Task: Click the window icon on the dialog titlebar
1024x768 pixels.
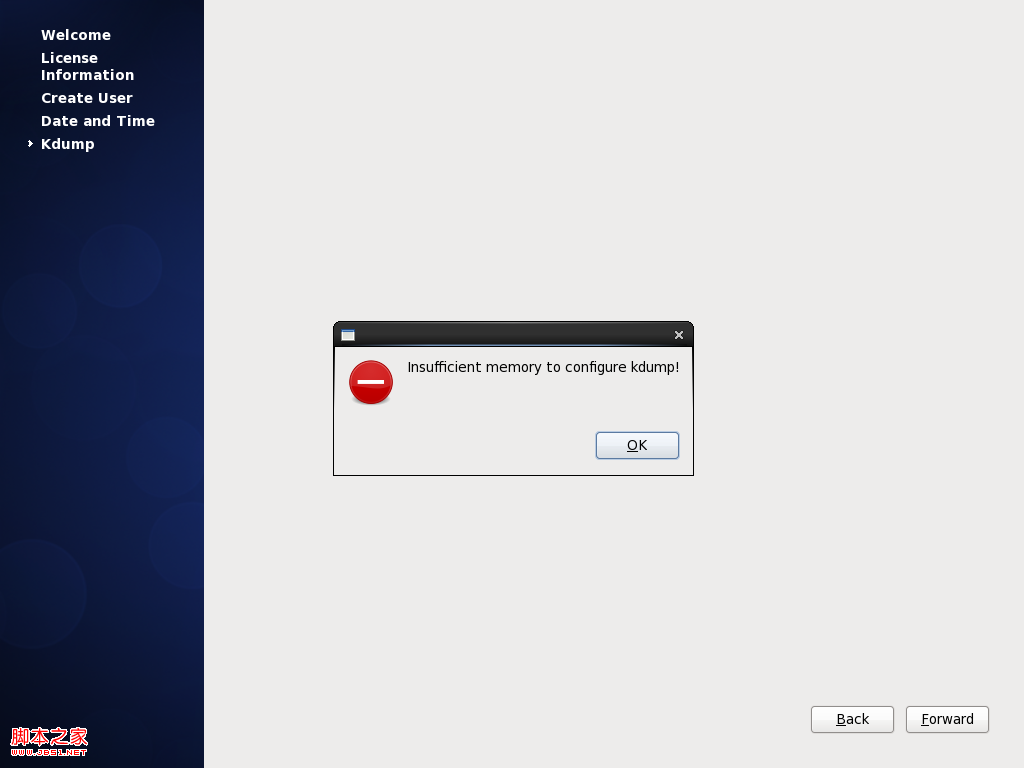Action: [x=346, y=334]
